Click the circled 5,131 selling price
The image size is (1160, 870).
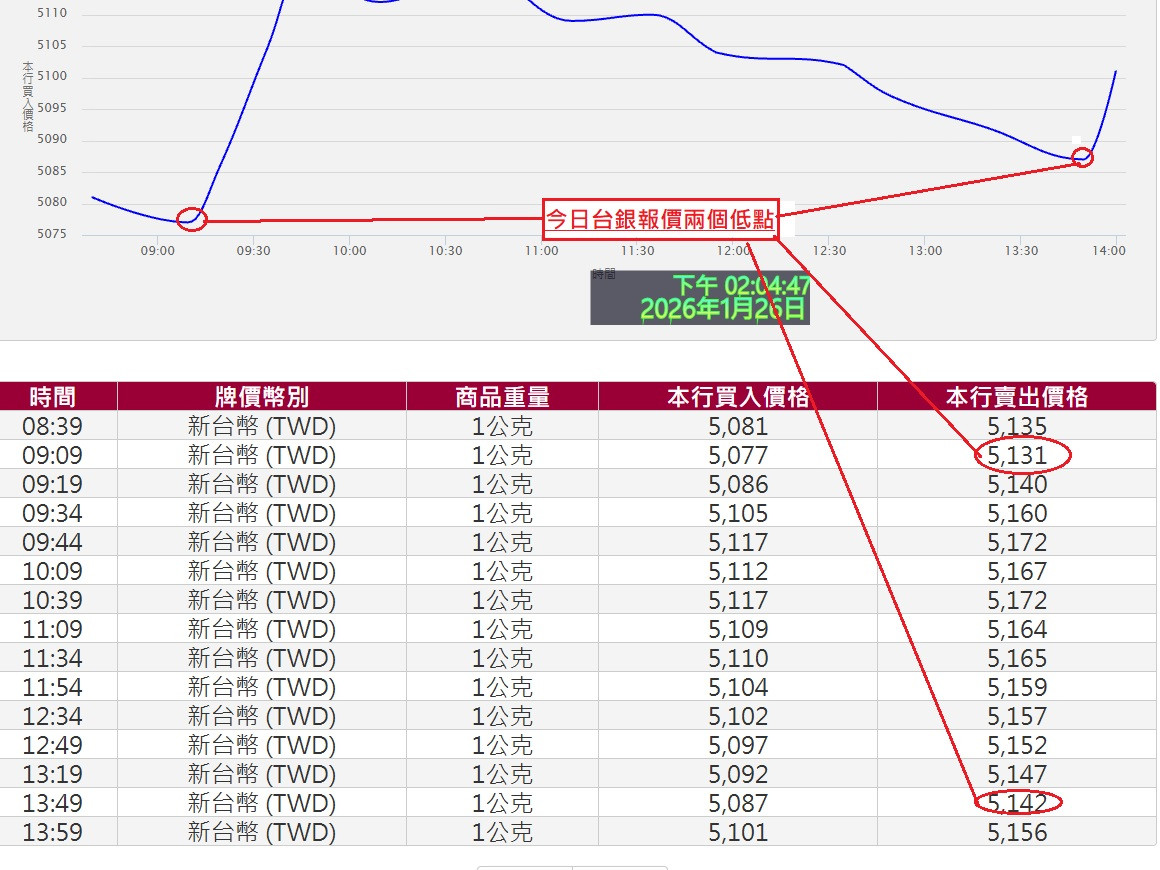tap(1017, 456)
